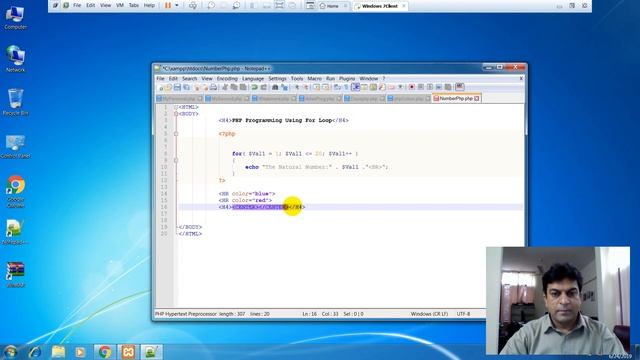Click the New file icon in Notepad++ toolbar
This screenshot has width=640, height=360.
[161, 87]
